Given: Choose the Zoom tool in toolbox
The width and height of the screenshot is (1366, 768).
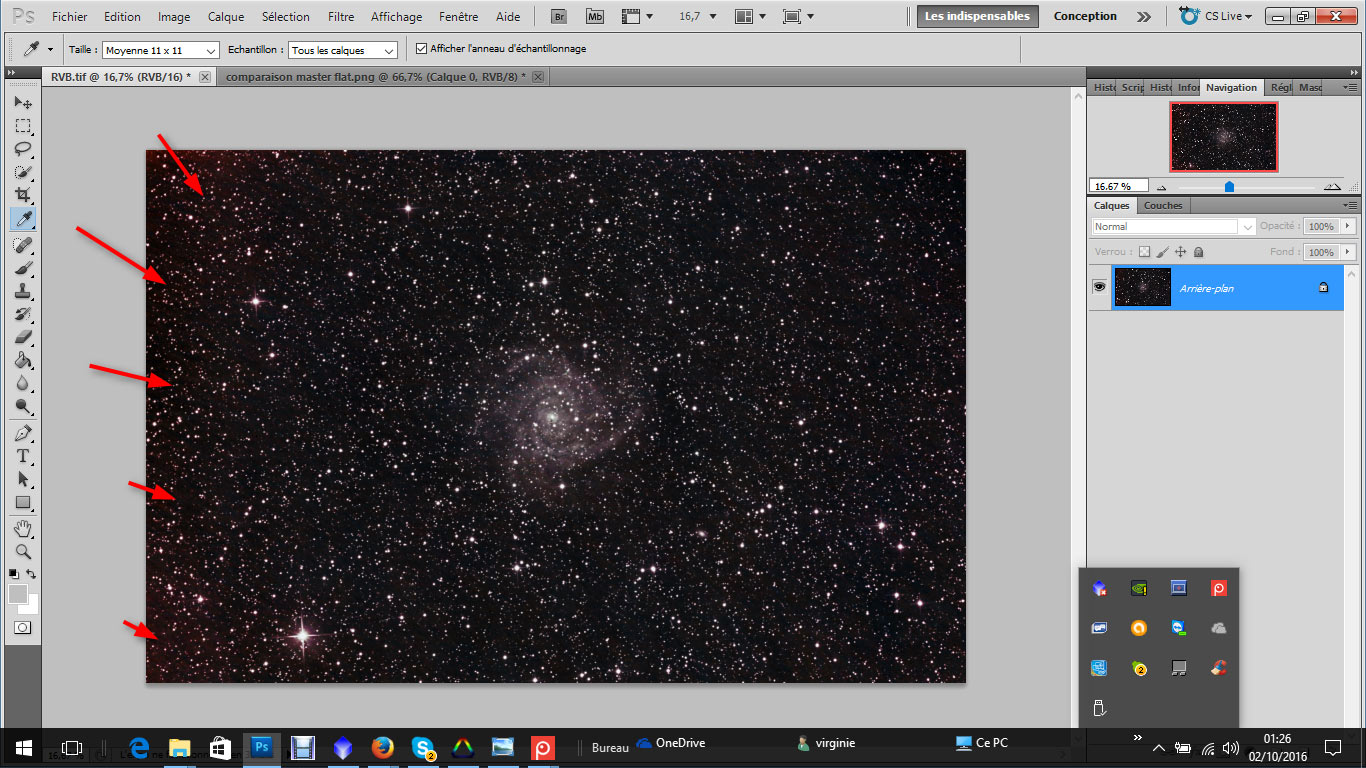Looking at the screenshot, I should [x=22, y=551].
